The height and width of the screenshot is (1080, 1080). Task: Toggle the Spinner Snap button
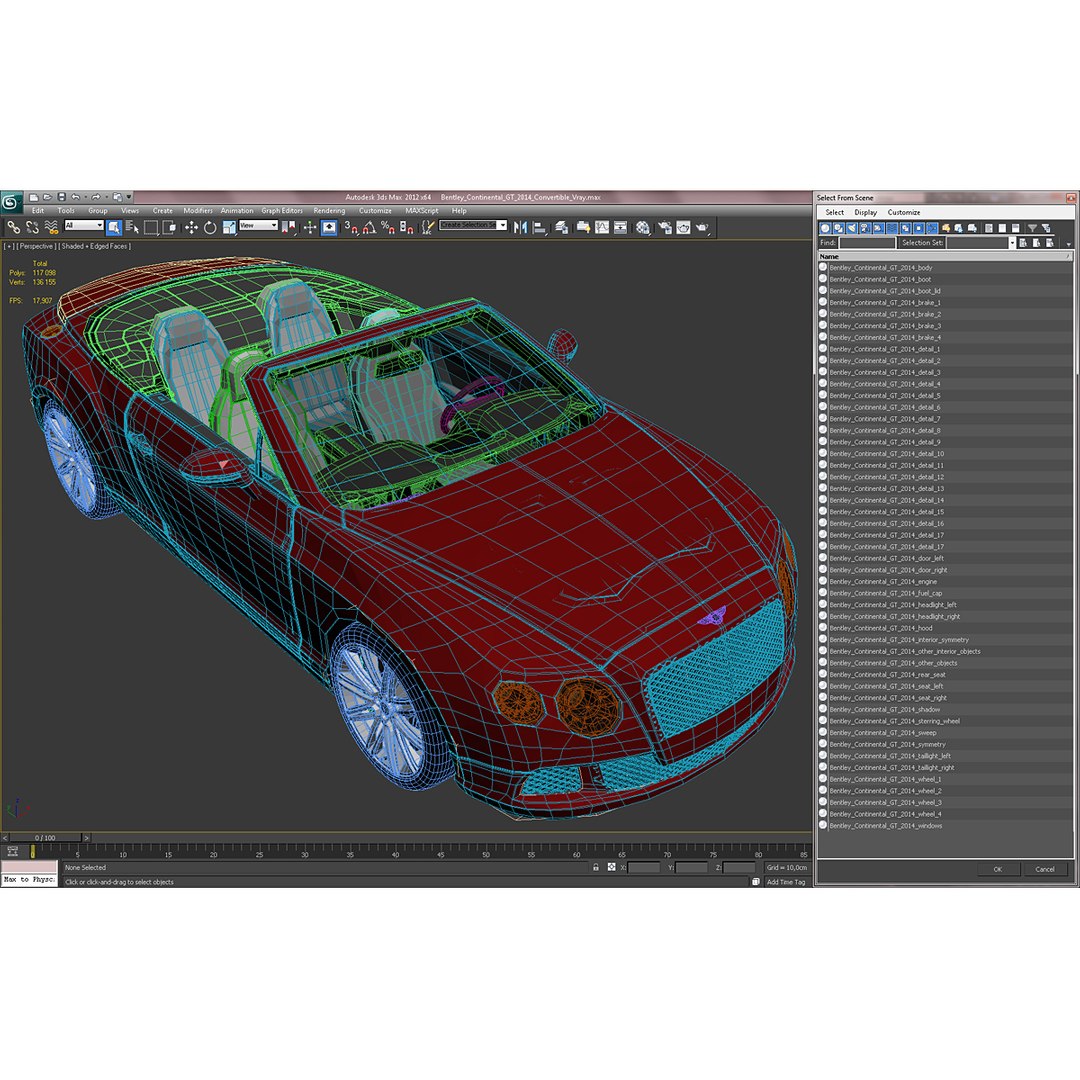pyautogui.click(x=407, y=227)
